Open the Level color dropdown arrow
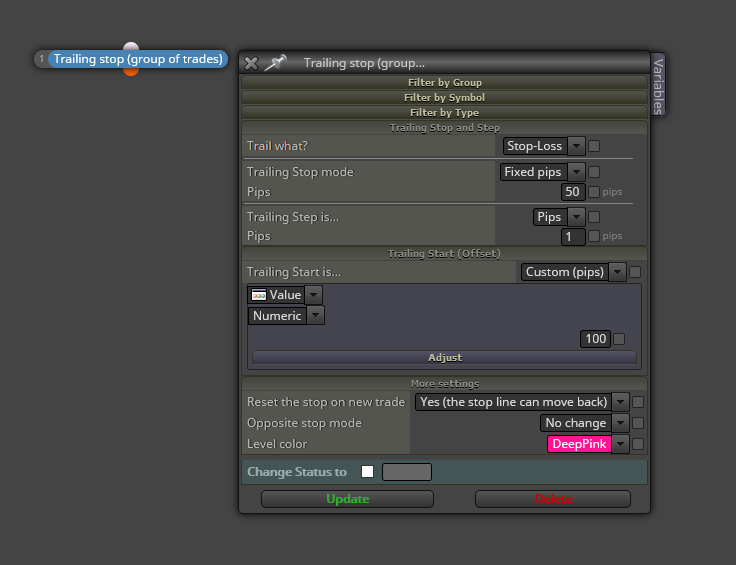Screen dimensions: 736x565 tap(620, 444)
